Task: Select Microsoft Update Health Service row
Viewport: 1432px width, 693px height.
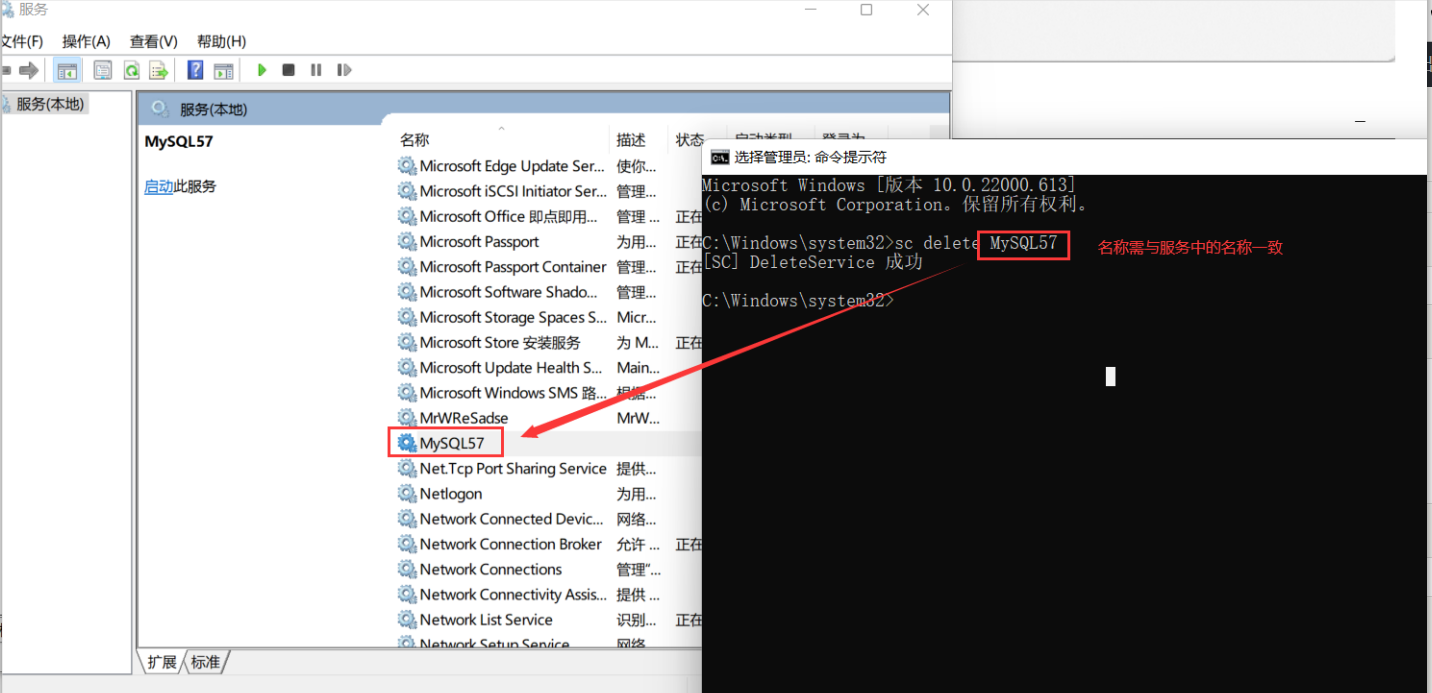Action: pyautogui.click(x=550, y=368)
